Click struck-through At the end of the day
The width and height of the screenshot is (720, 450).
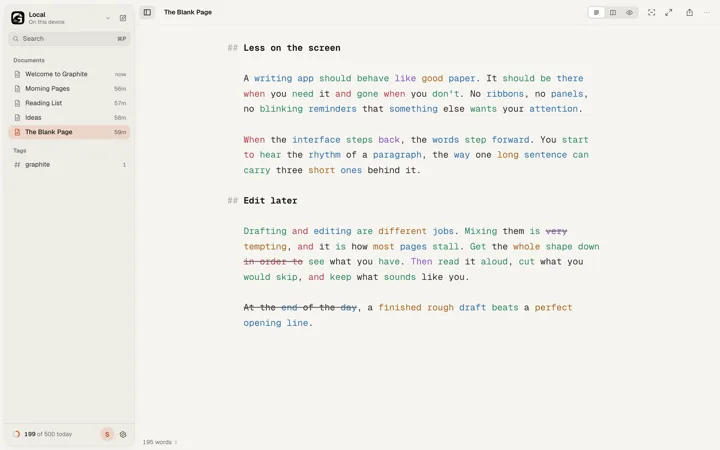[300, 308]
